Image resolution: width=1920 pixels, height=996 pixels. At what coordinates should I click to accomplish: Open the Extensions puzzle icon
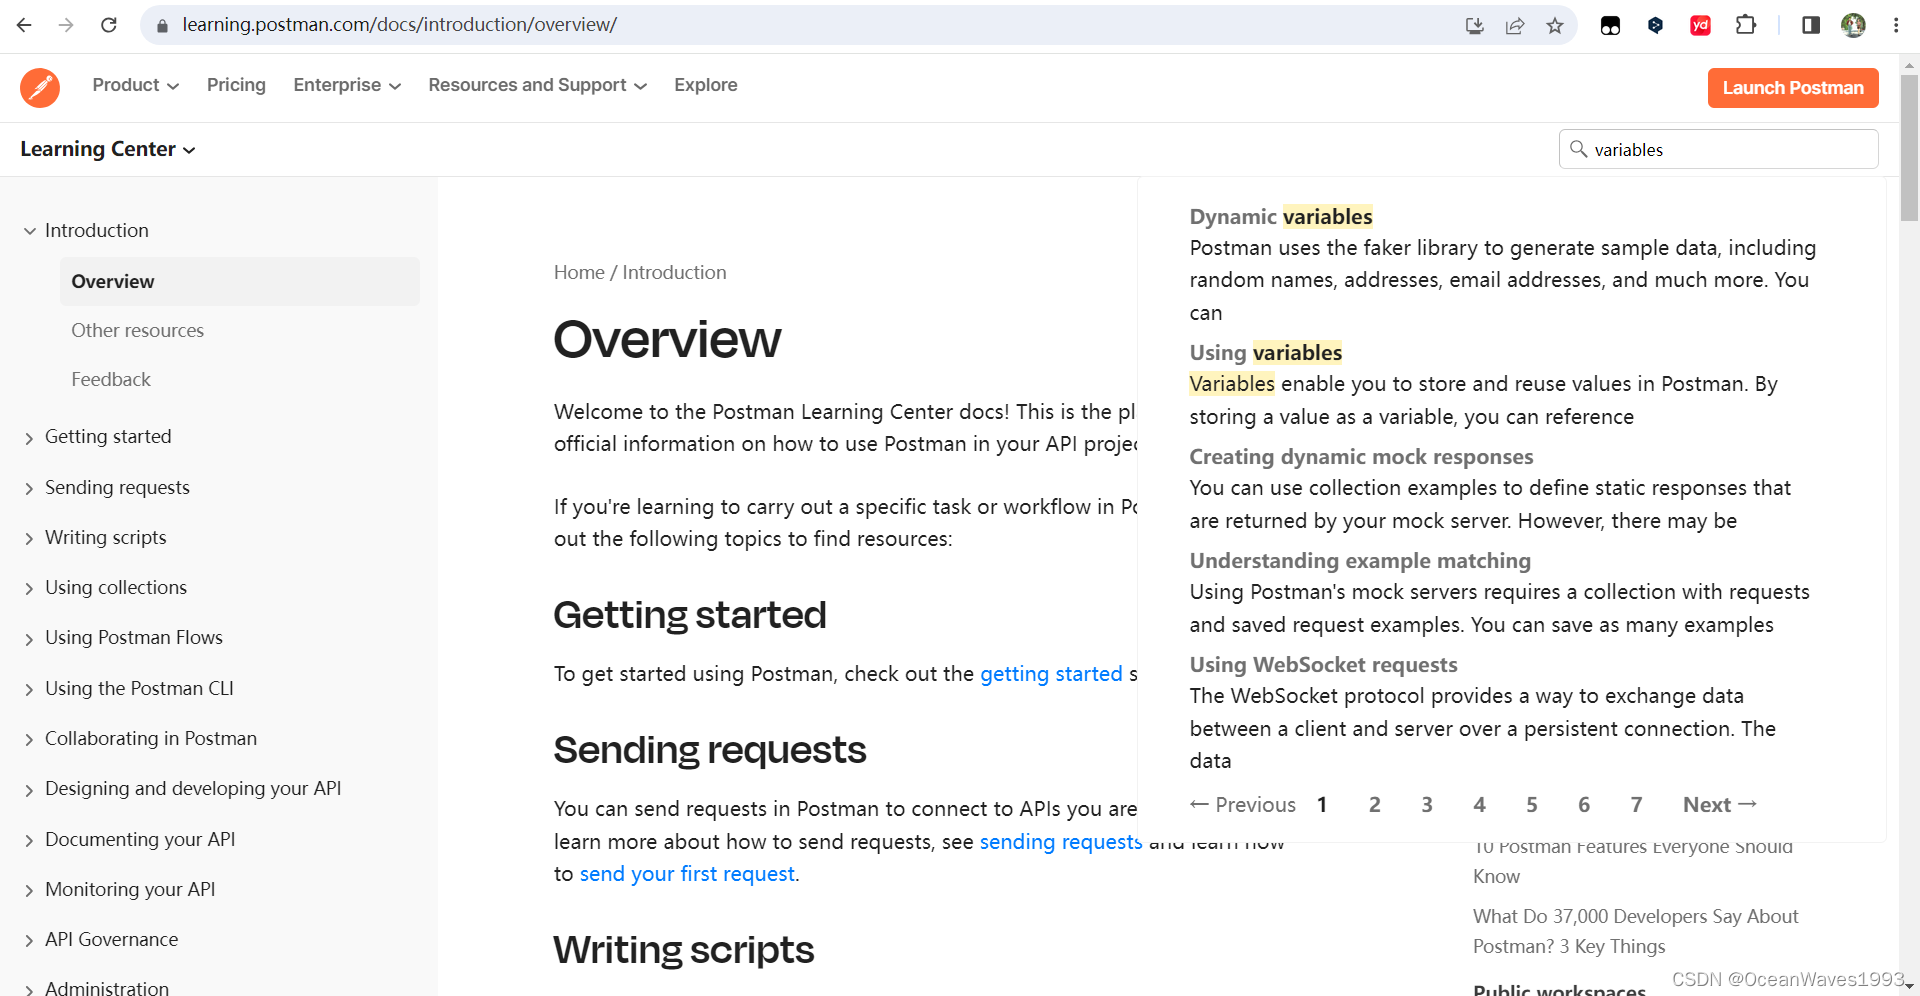[x=1746, y=25]
